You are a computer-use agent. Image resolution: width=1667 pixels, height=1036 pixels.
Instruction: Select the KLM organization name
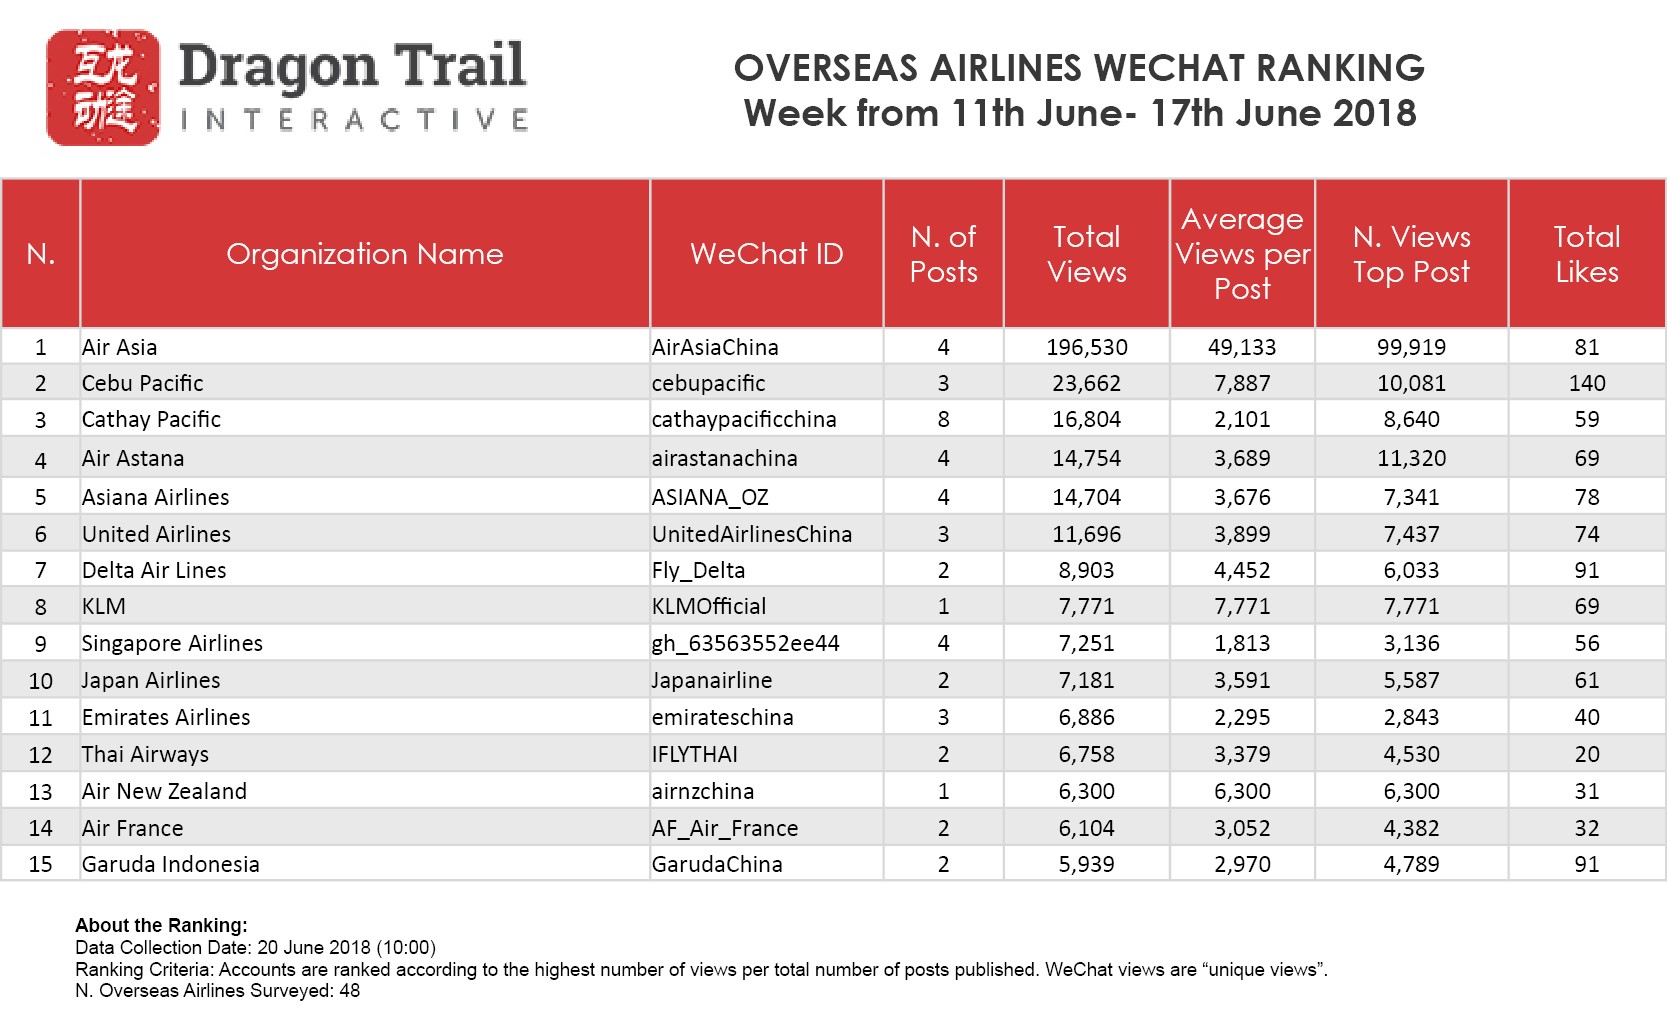point(104,606)
